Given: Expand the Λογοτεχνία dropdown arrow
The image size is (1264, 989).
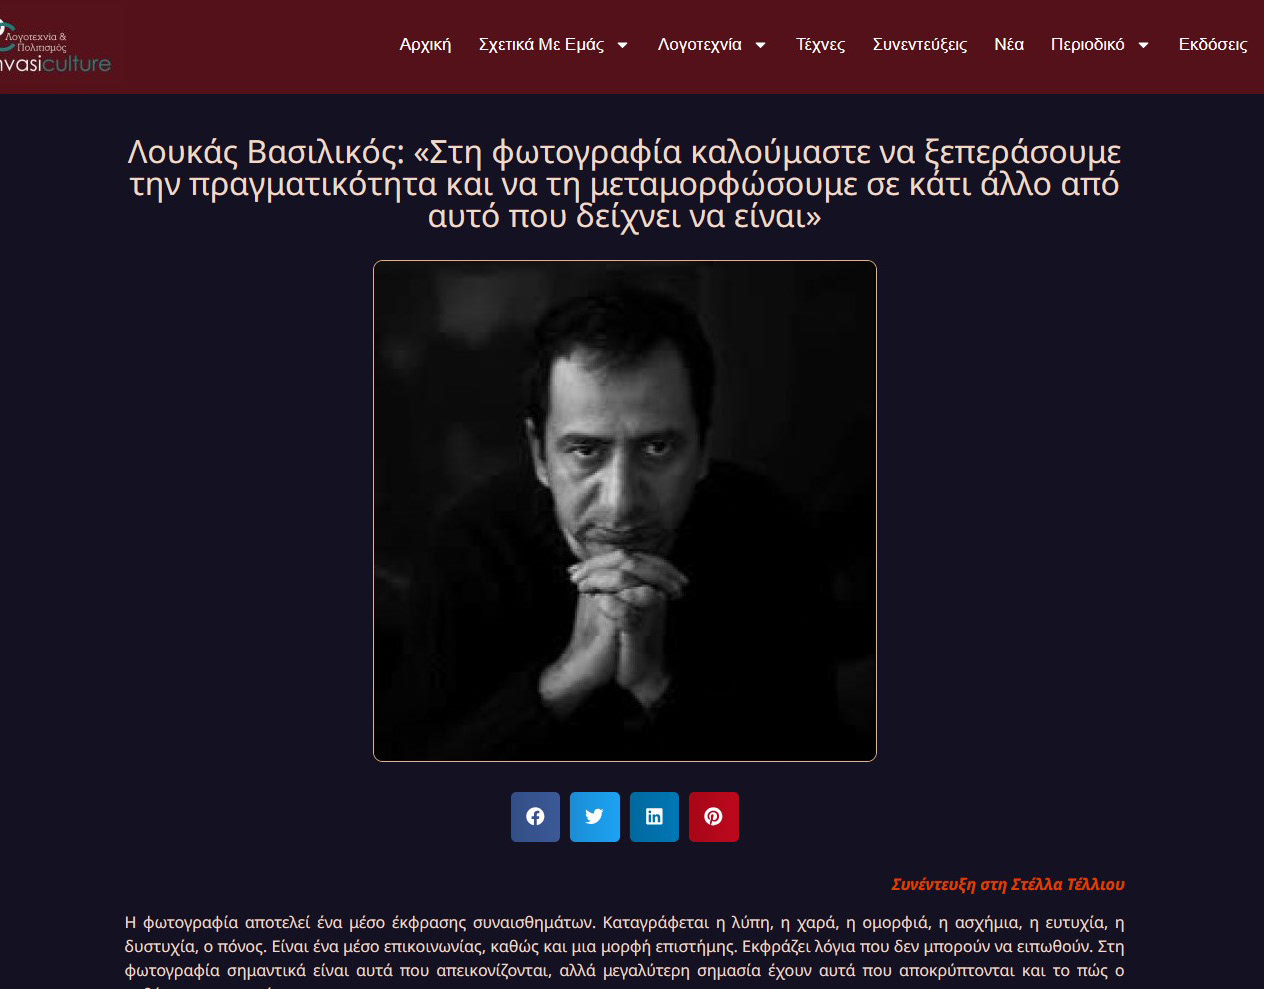Looking at the screenshot, I should [760, 45].
